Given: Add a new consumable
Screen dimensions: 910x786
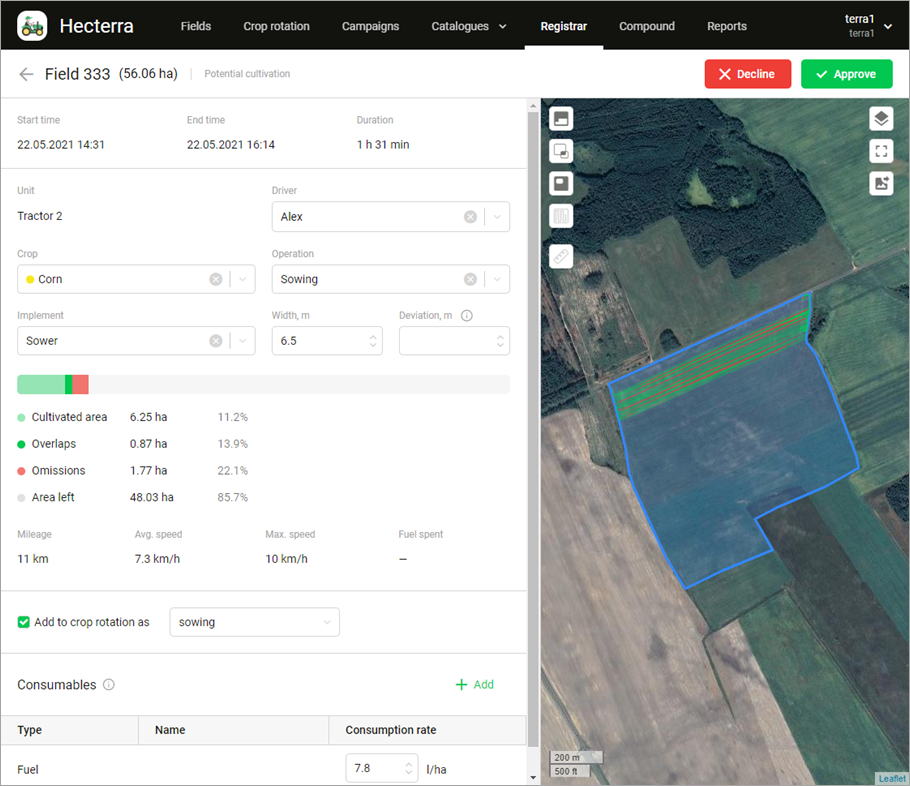Looking at the screenshot, I should pos(474,685).
